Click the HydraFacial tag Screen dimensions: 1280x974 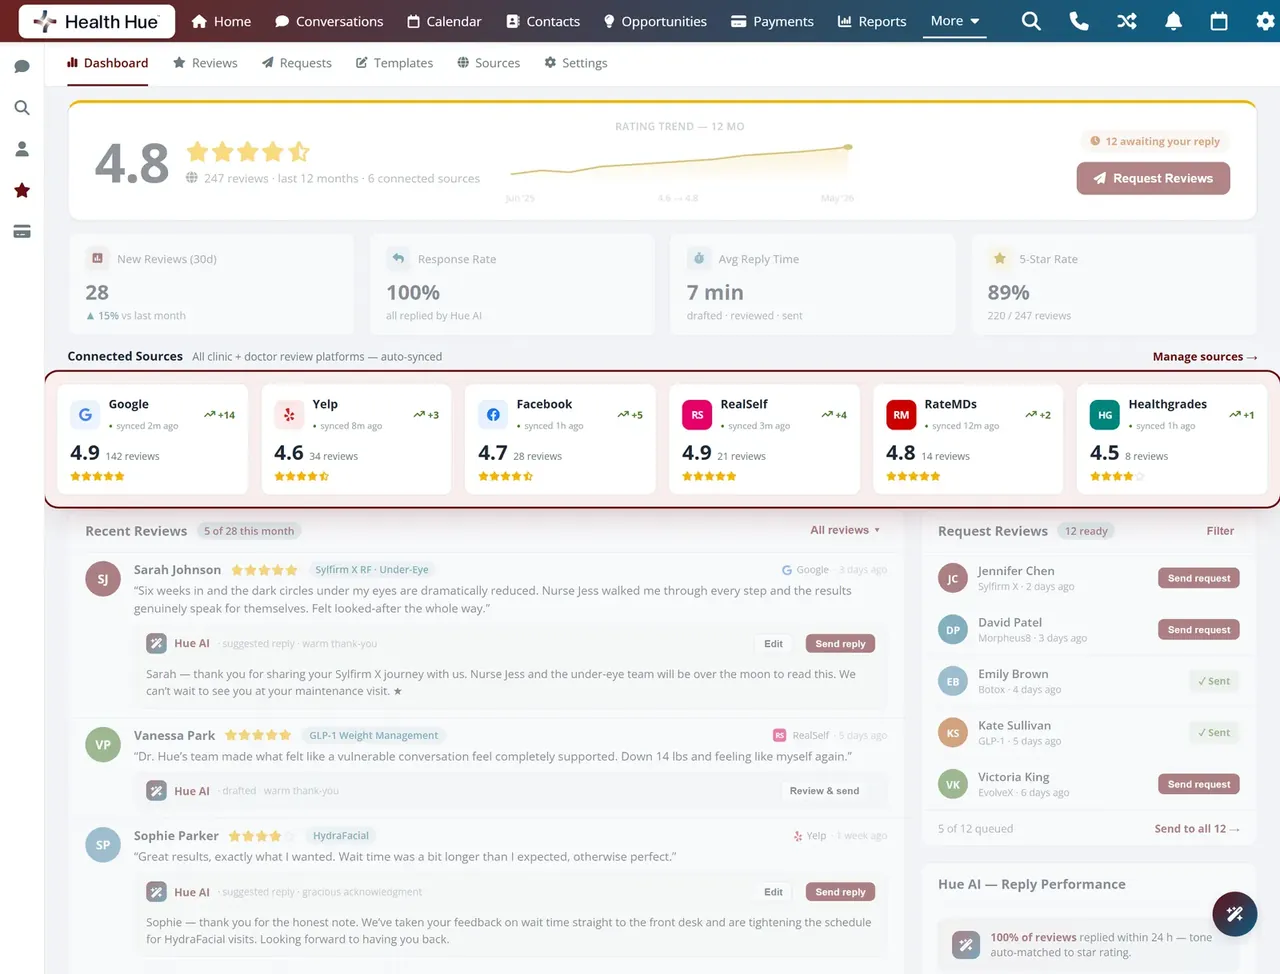(x=341, y=836)
